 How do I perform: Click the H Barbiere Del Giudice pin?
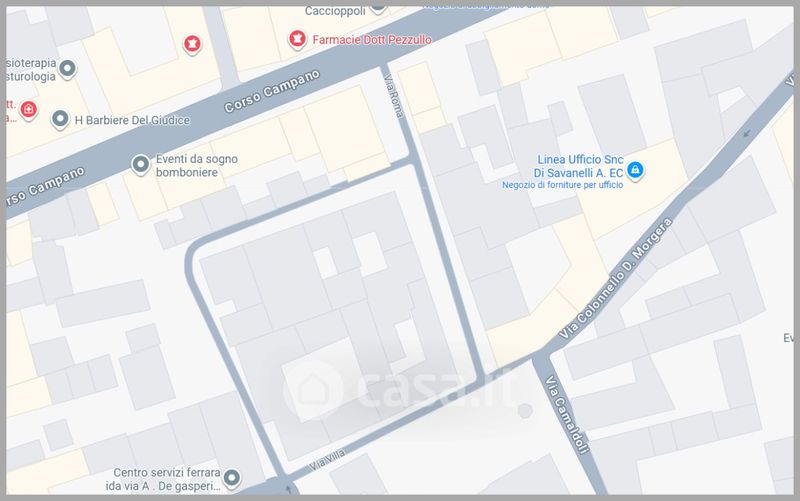tap(60, 119)
